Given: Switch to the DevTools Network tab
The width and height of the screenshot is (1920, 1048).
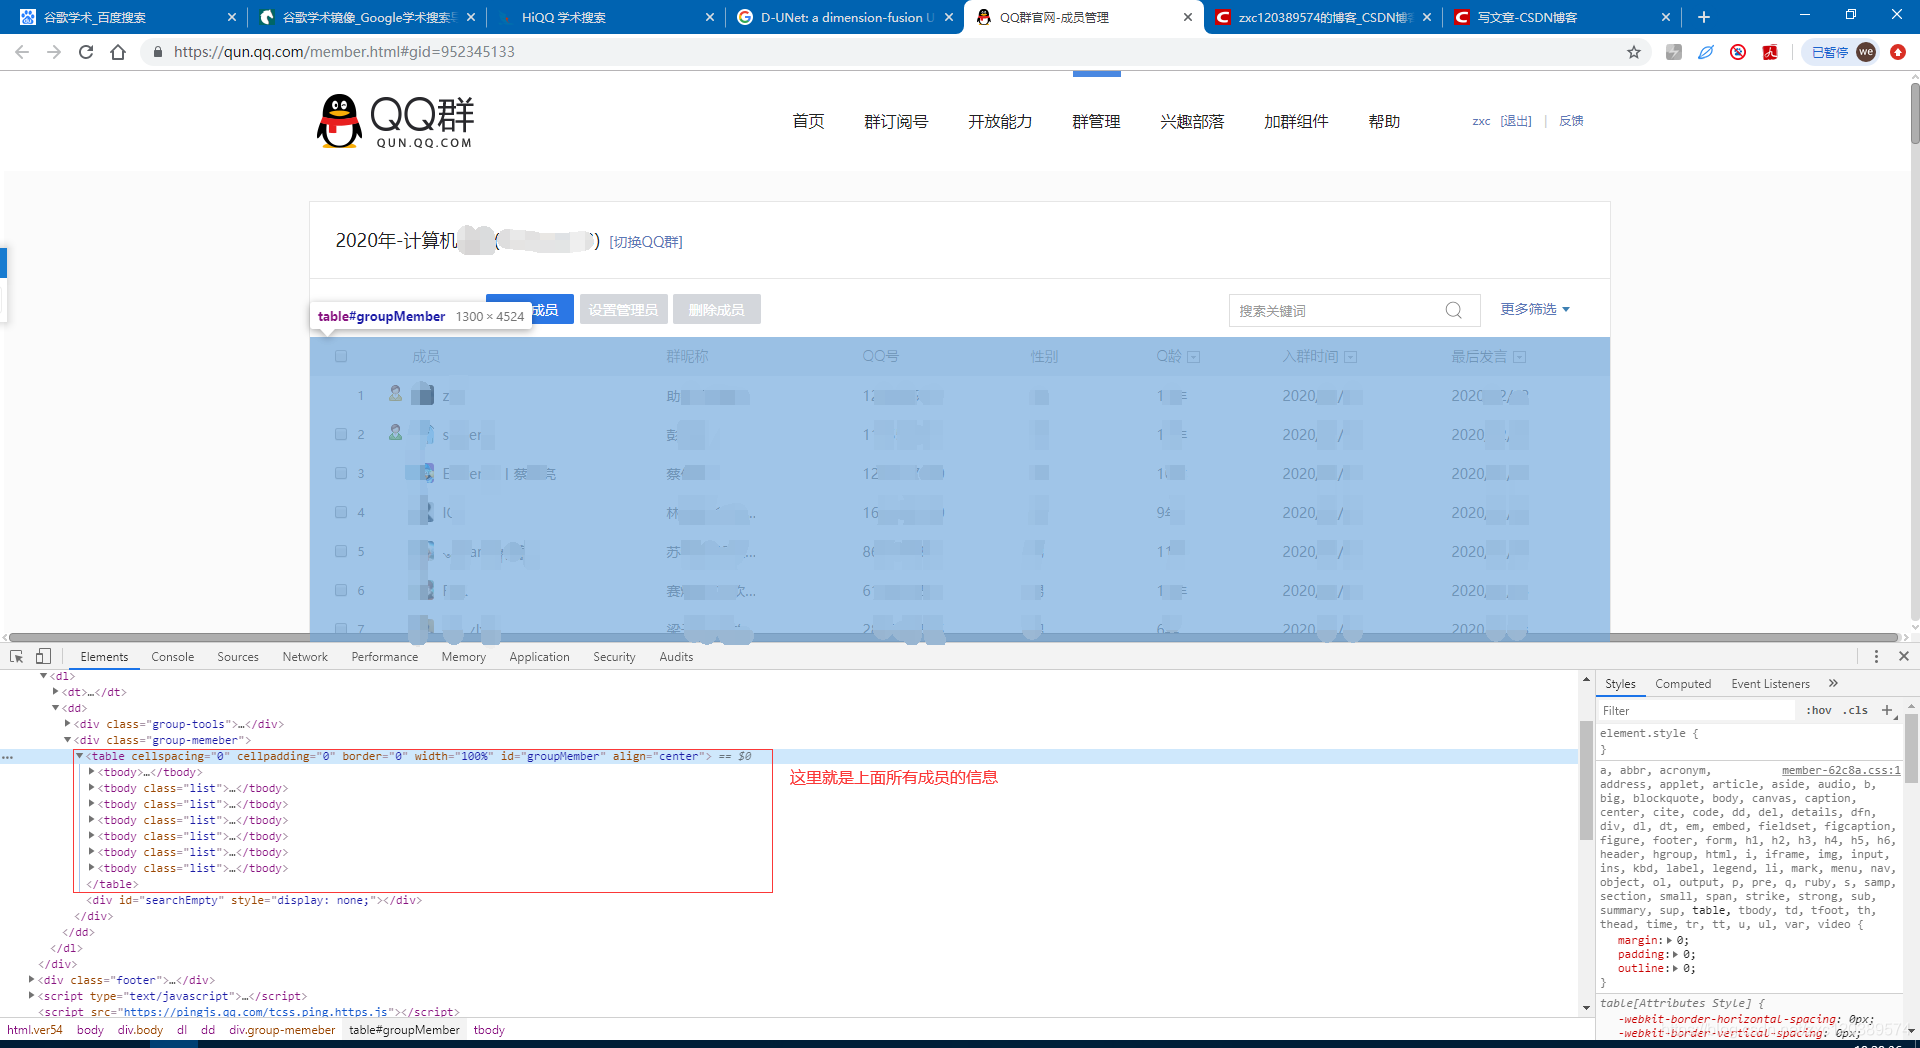Looking at the screenshot, I should click(x=305, y=657).
